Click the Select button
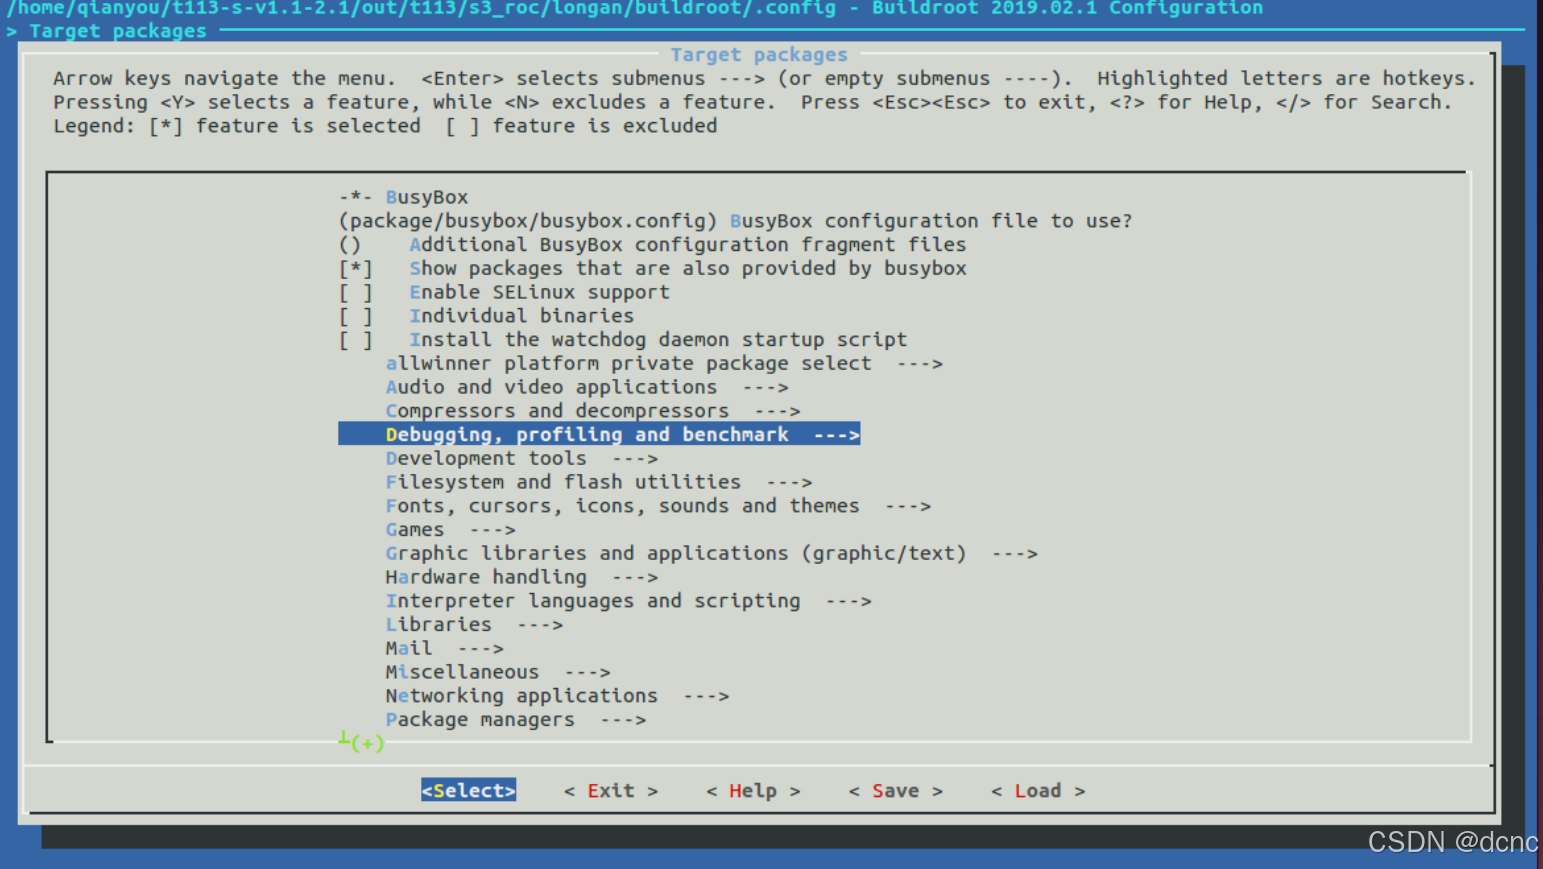Viewport: 1543px width, 869px height. coord(469,790)
